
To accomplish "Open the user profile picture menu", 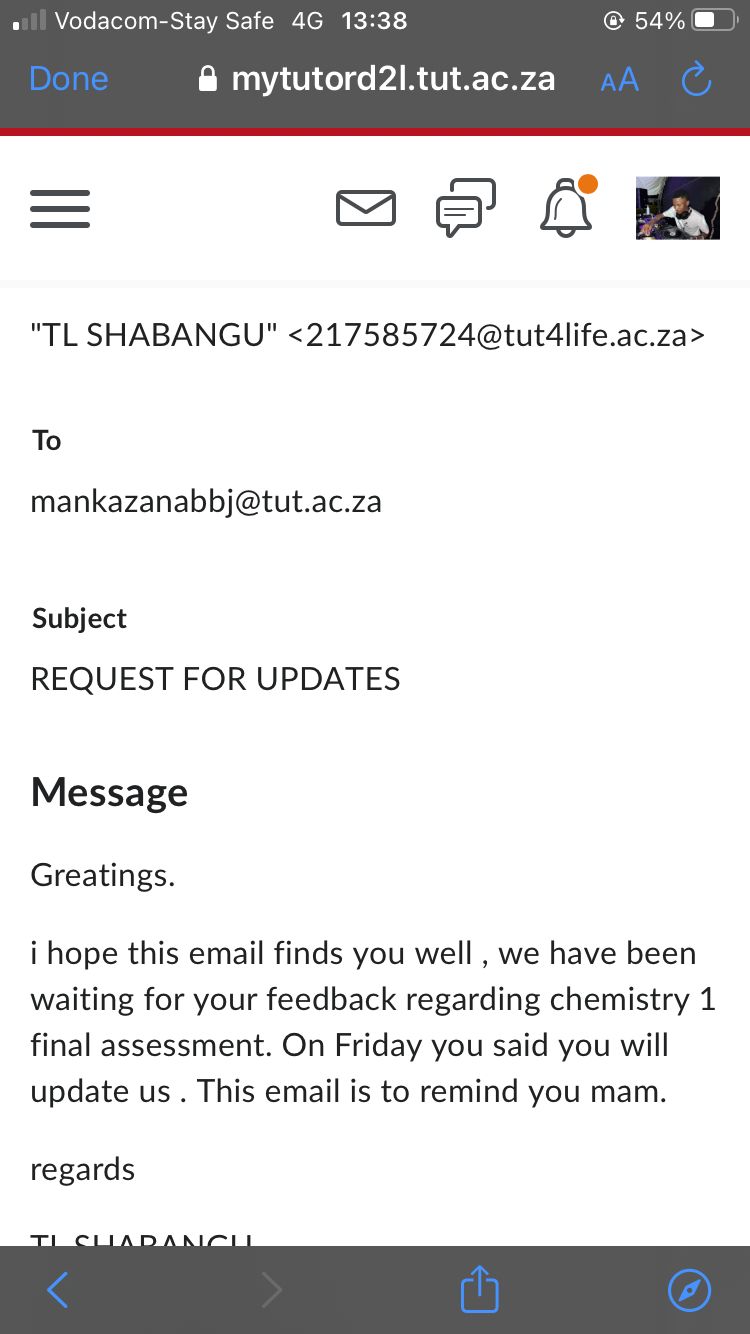I will click(678, 208).
